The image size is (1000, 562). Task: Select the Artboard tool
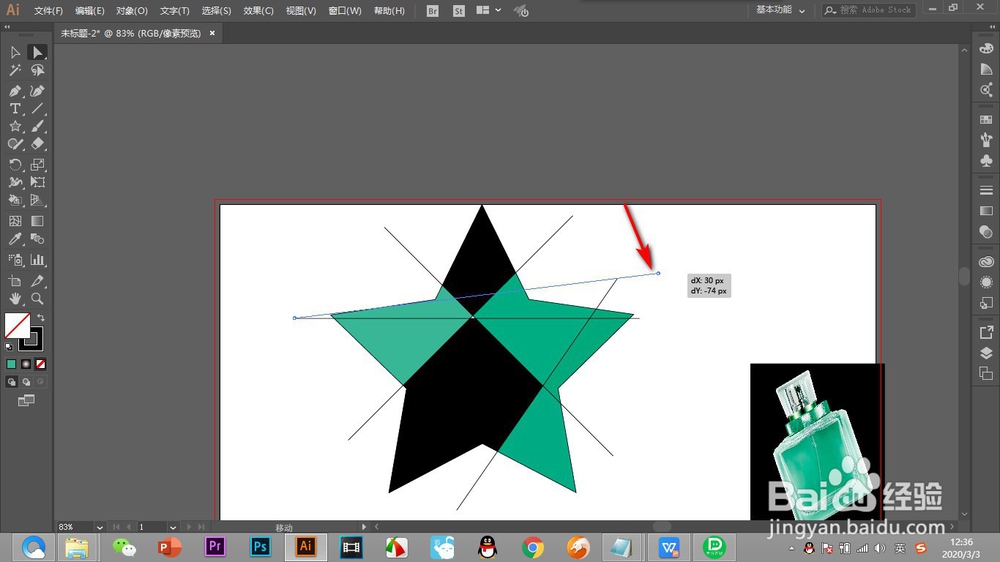pos(15,281)
